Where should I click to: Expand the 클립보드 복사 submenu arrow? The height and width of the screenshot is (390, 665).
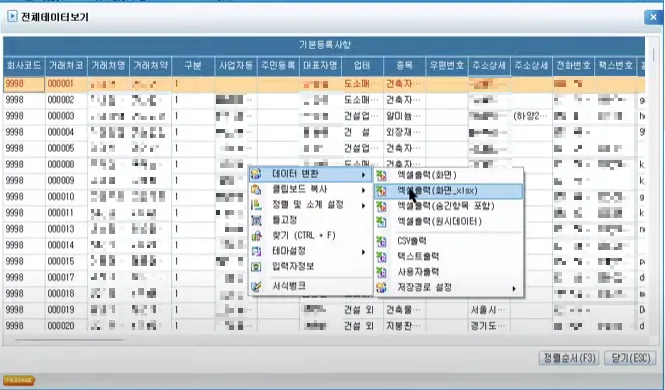pyautogui.click(x=363, y=190)
